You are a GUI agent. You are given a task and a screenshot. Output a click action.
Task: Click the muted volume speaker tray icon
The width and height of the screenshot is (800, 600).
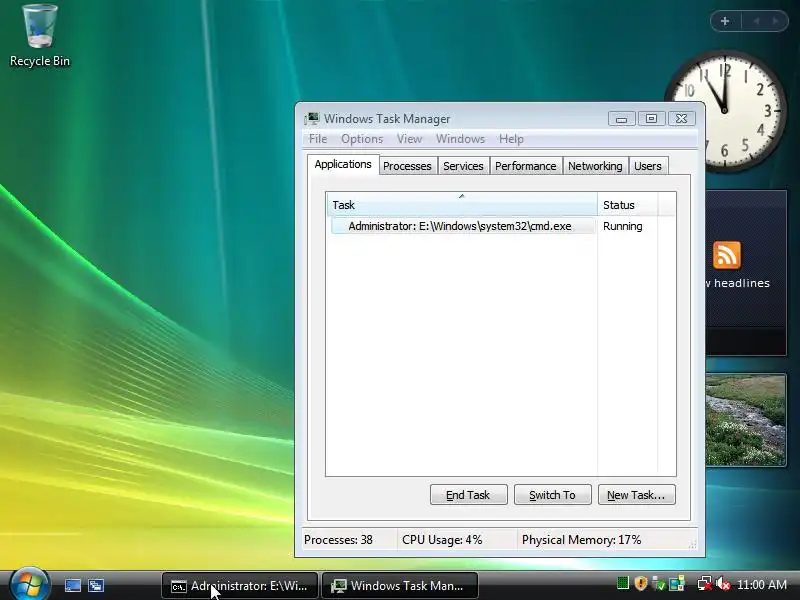click(723, 583)
